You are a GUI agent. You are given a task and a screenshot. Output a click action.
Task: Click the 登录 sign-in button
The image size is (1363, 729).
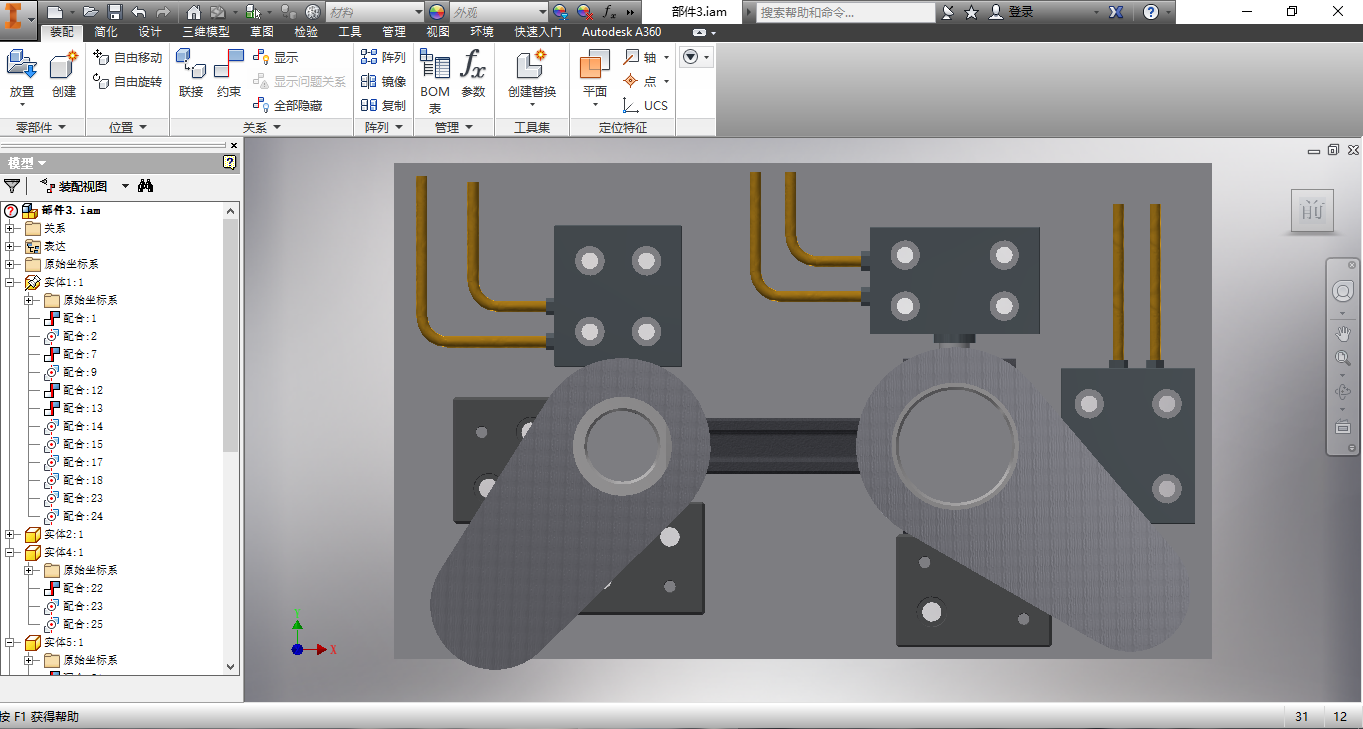click(1012, 12)
